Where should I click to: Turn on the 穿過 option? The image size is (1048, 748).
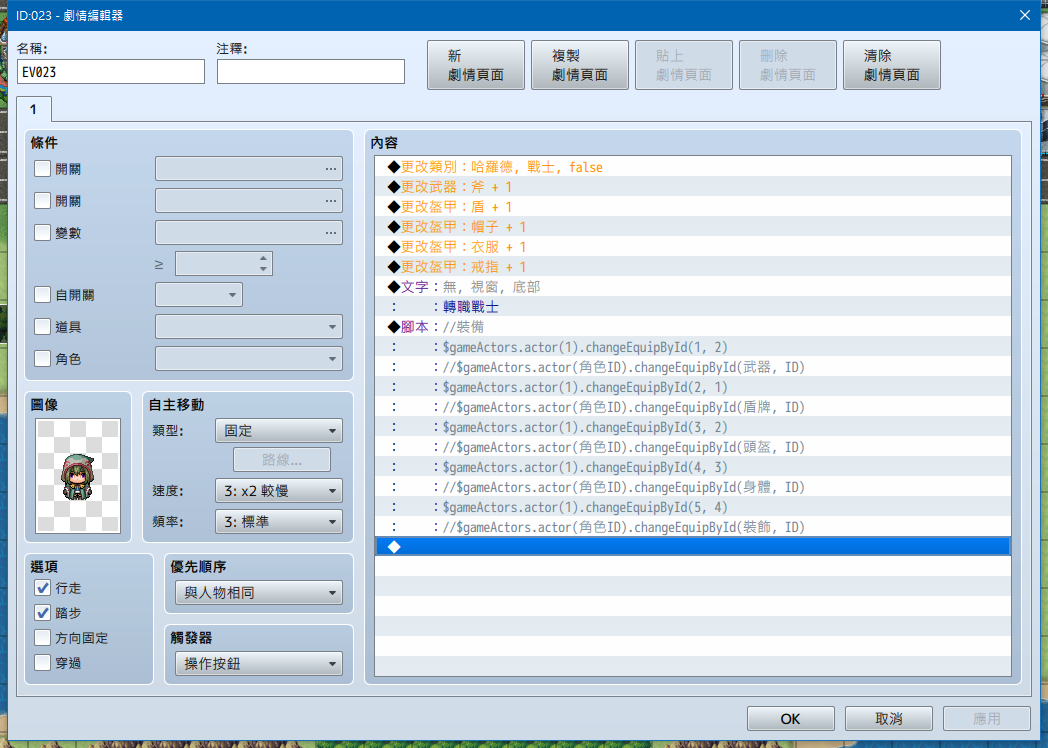[42, 662]
